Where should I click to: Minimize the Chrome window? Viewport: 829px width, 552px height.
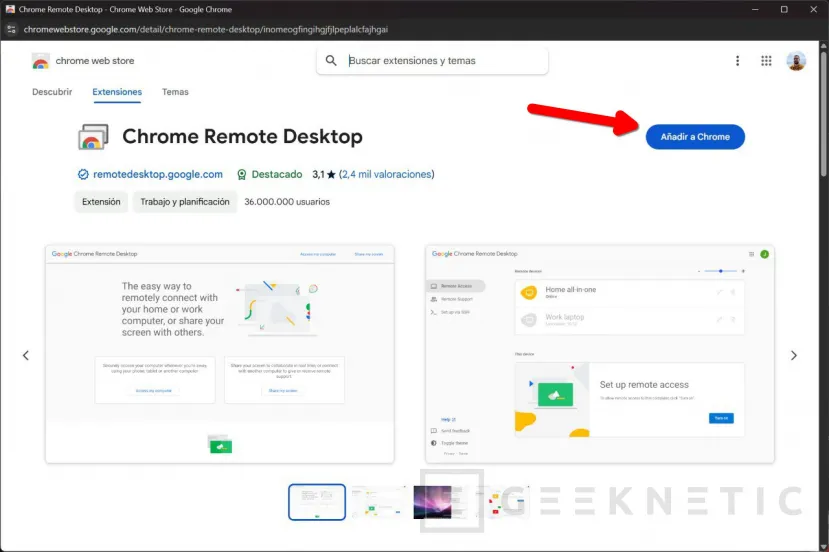(755, 9)
